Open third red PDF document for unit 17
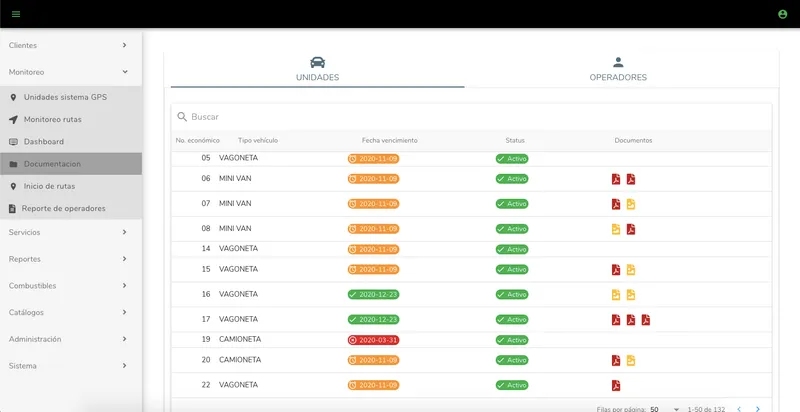Viewport: 800px width, 412px height. click(x=645, y=320)
